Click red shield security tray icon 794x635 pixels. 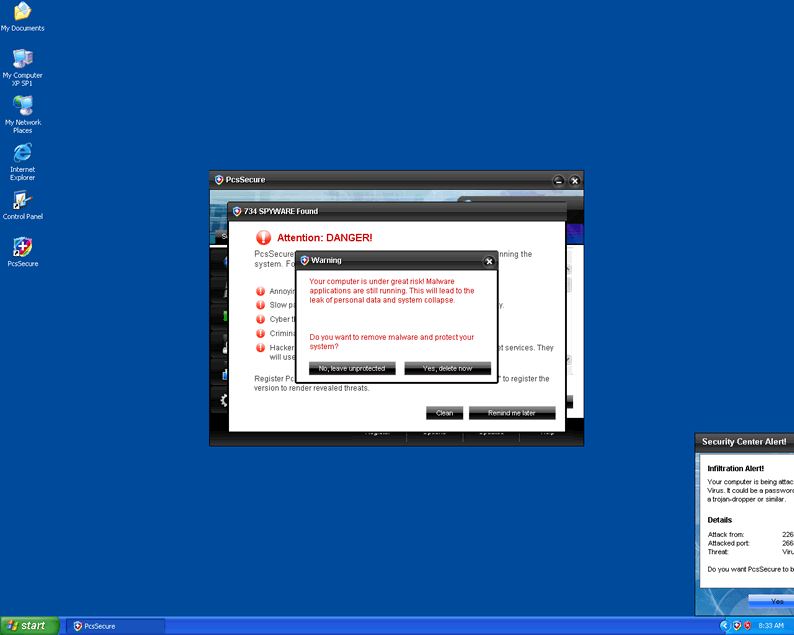coord(749,626)
